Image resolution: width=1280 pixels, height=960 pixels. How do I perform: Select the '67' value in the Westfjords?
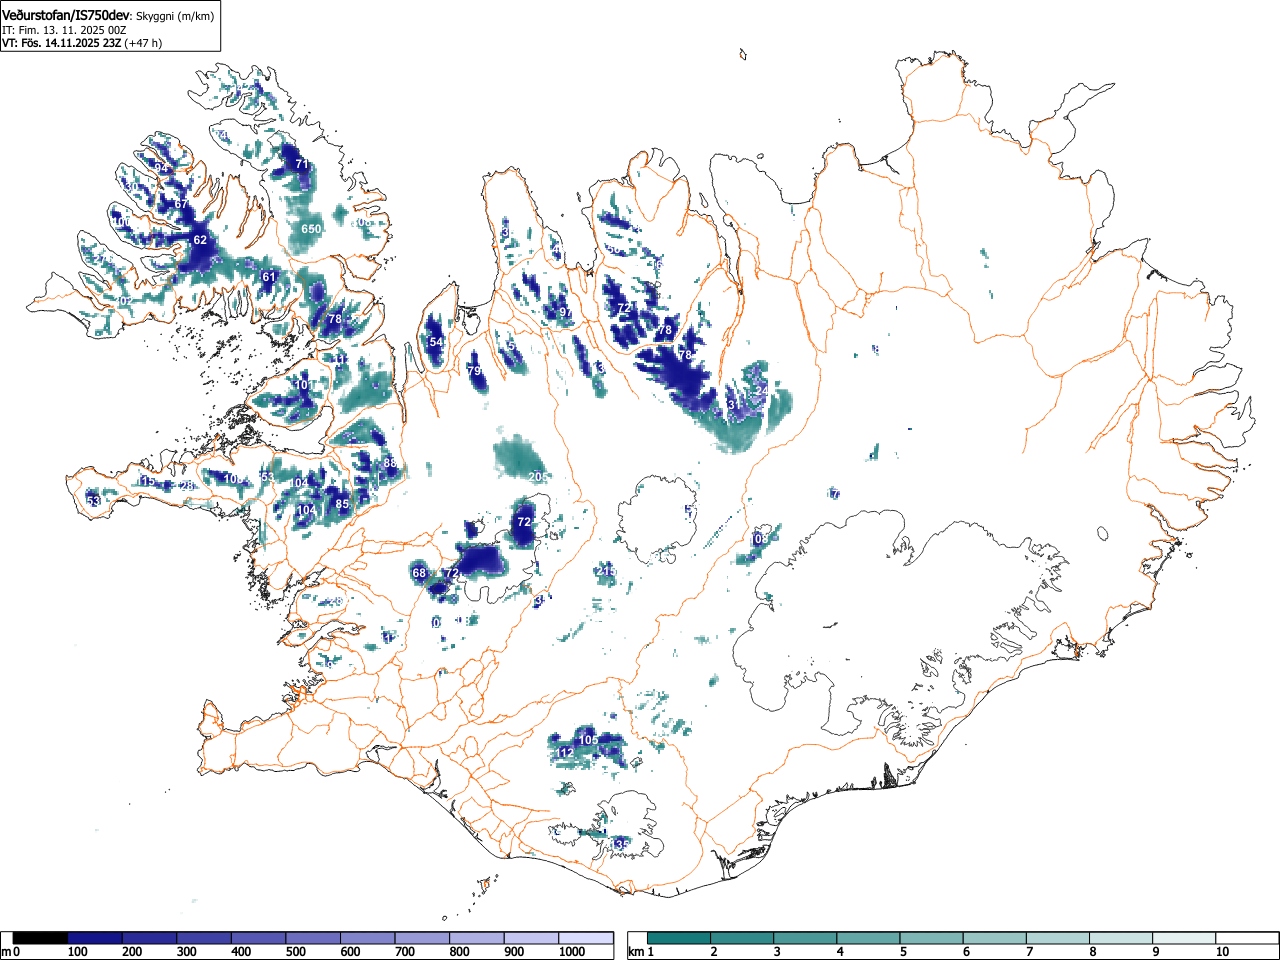[181, 204]
